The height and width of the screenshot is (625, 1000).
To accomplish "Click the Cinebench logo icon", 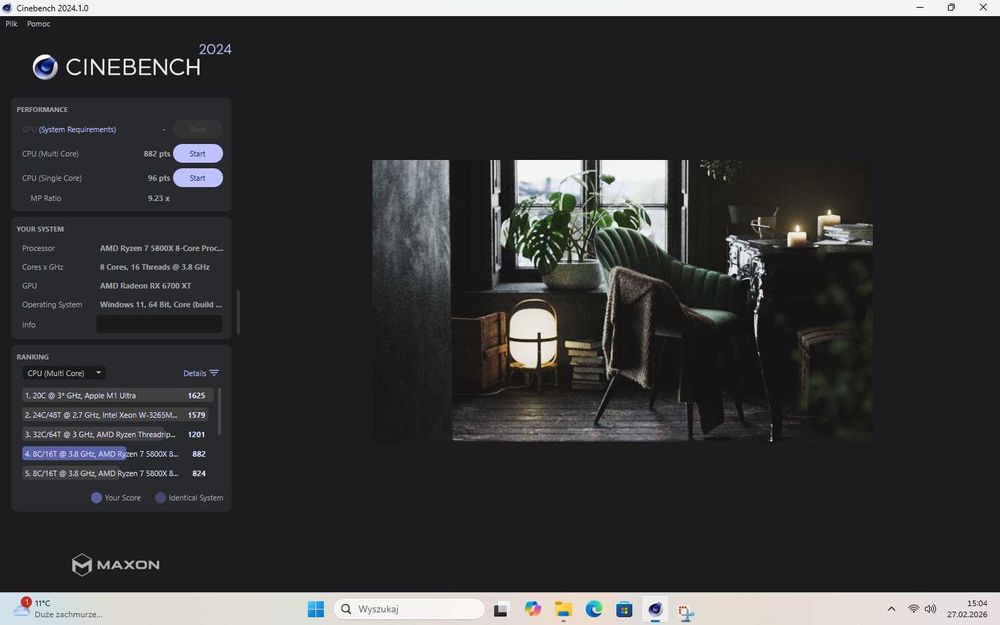I will pyautogui.click(x=45, y=67).
